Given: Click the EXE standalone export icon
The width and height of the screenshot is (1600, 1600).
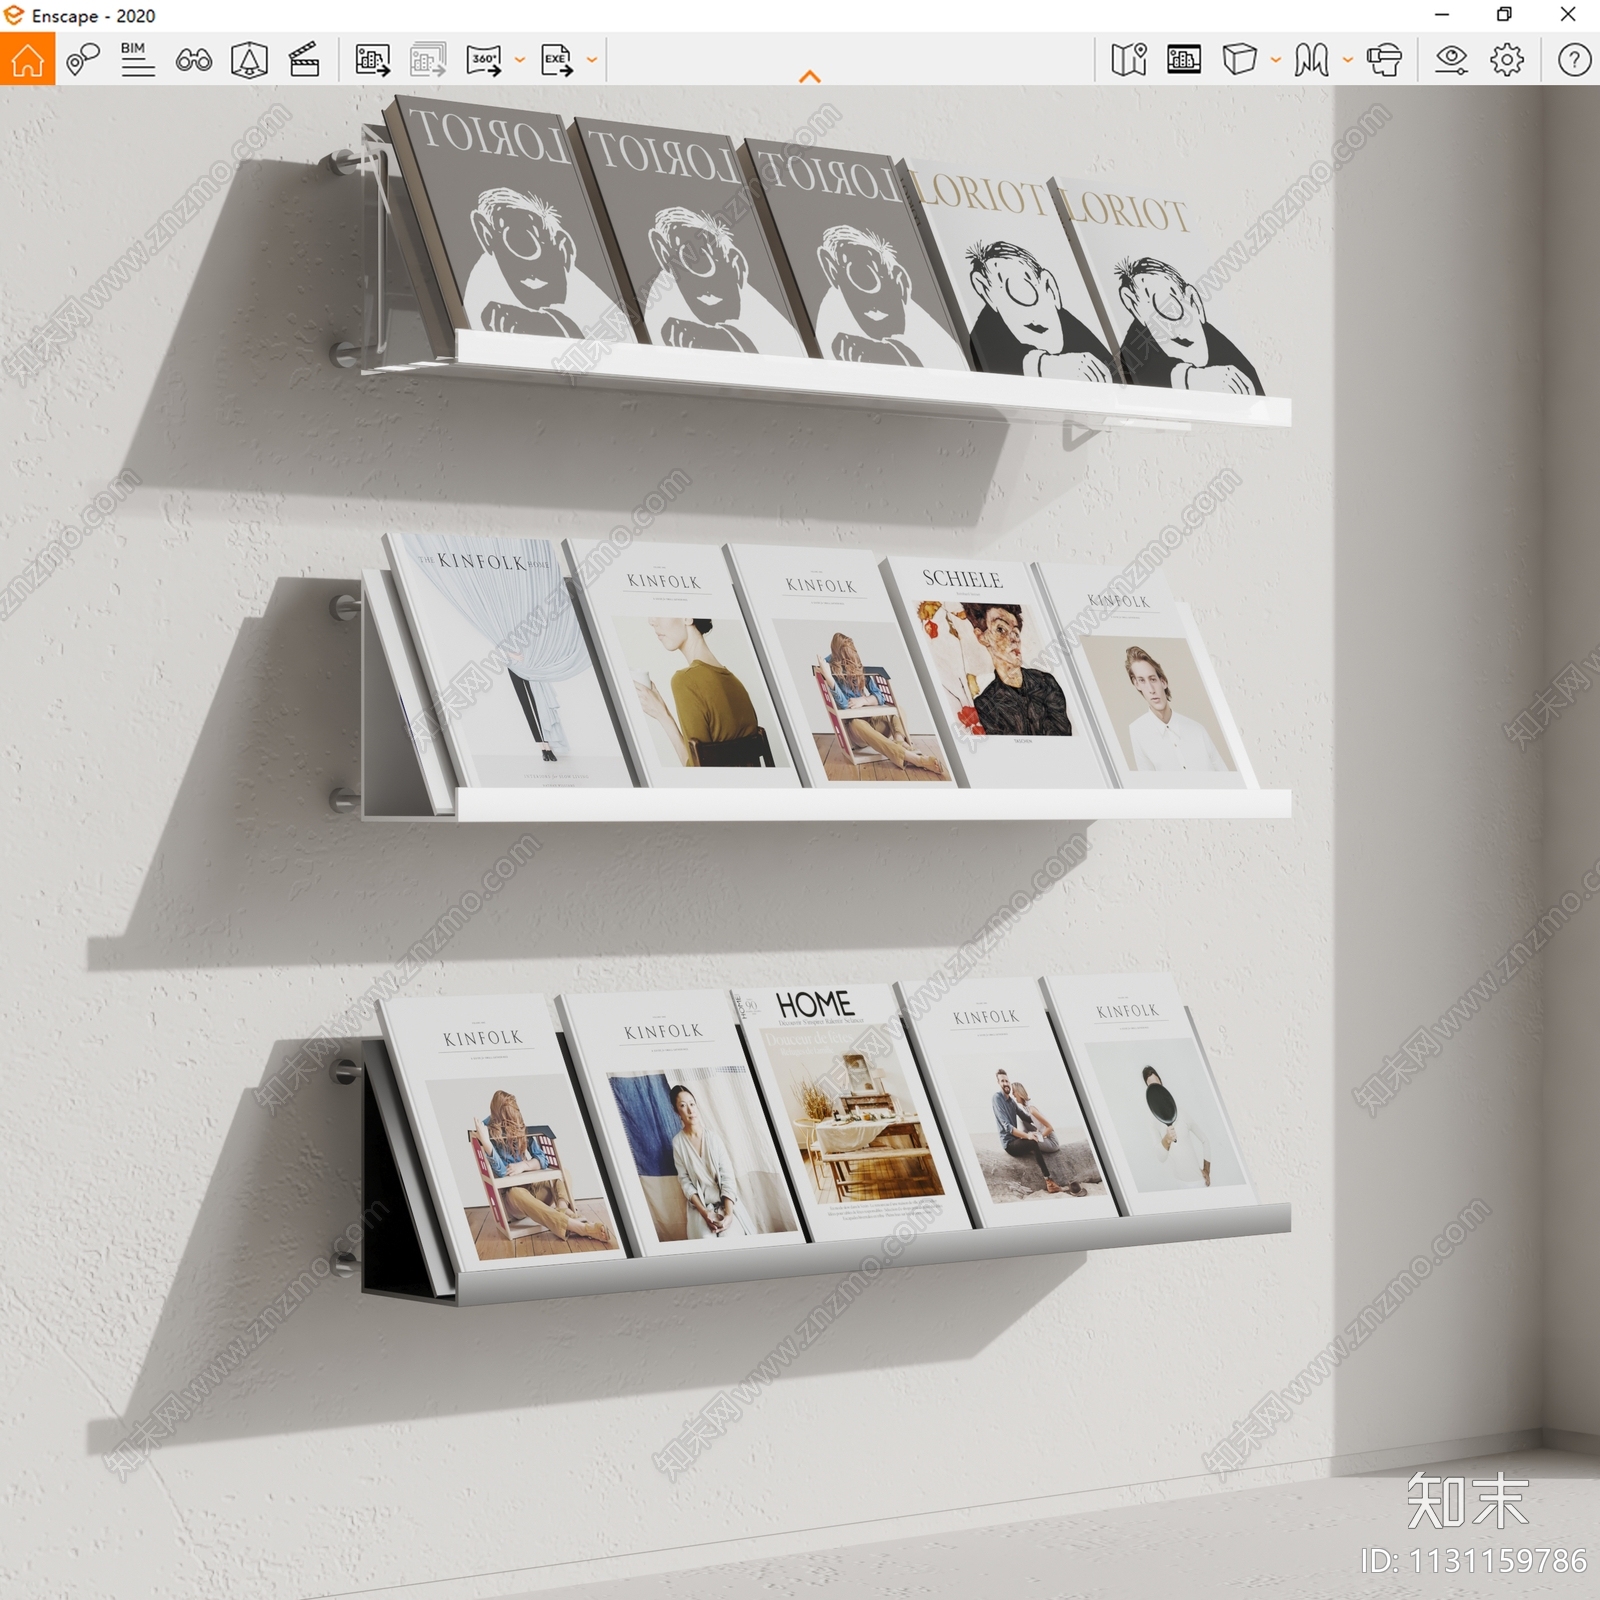Looking at the screenshot, I should (557, 60).
